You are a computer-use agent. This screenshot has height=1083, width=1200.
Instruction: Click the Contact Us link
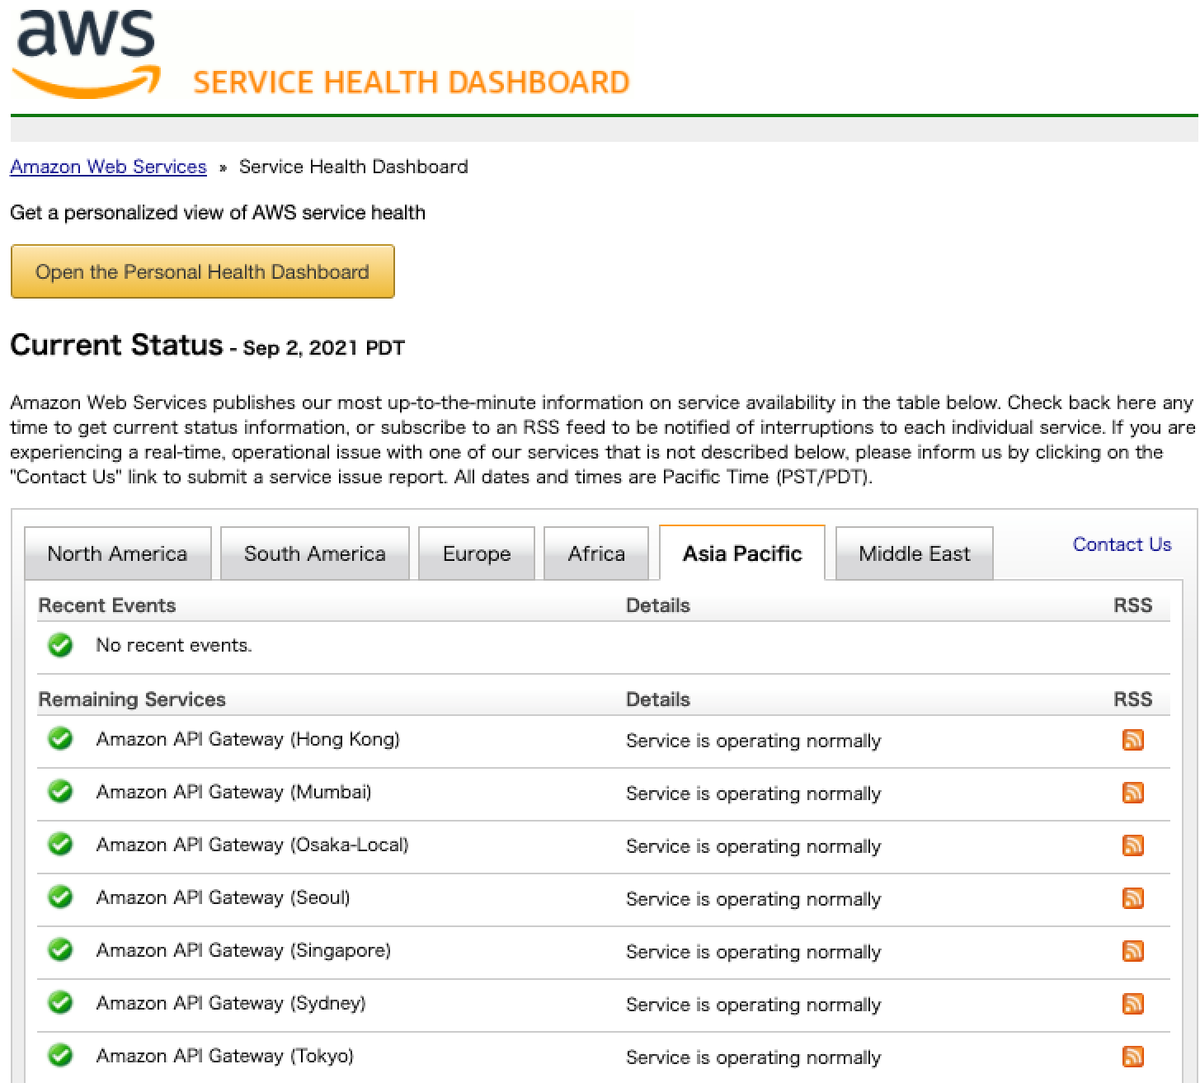(1121, 544)
